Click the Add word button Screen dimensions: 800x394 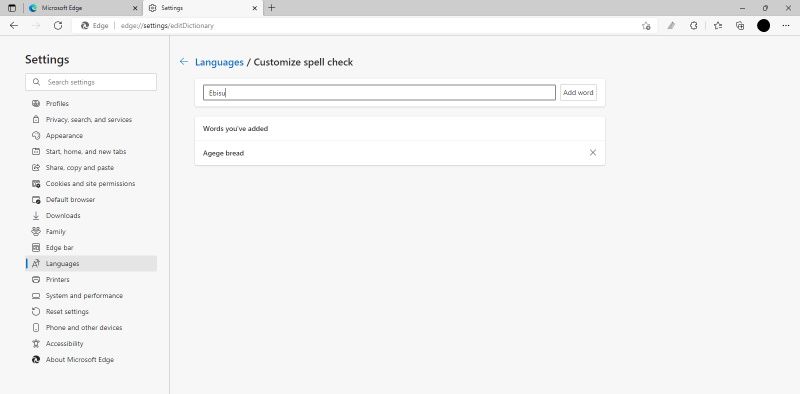(578, 93)
